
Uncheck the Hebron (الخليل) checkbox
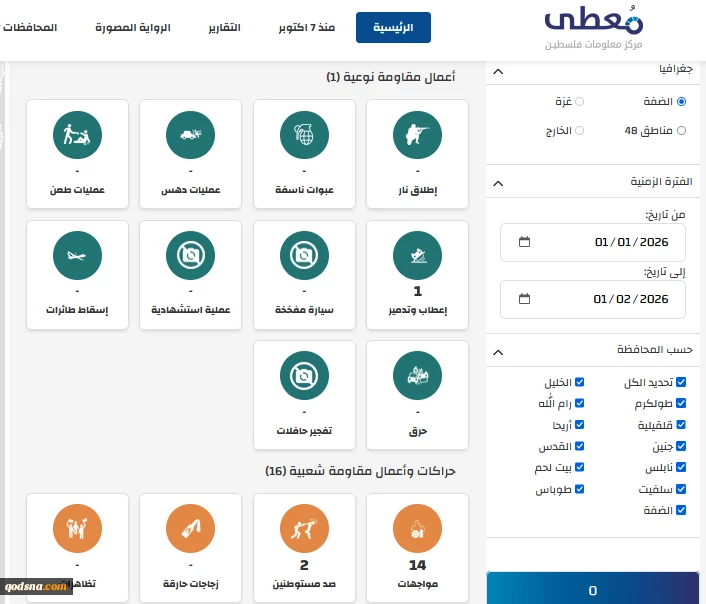[579, 383]
